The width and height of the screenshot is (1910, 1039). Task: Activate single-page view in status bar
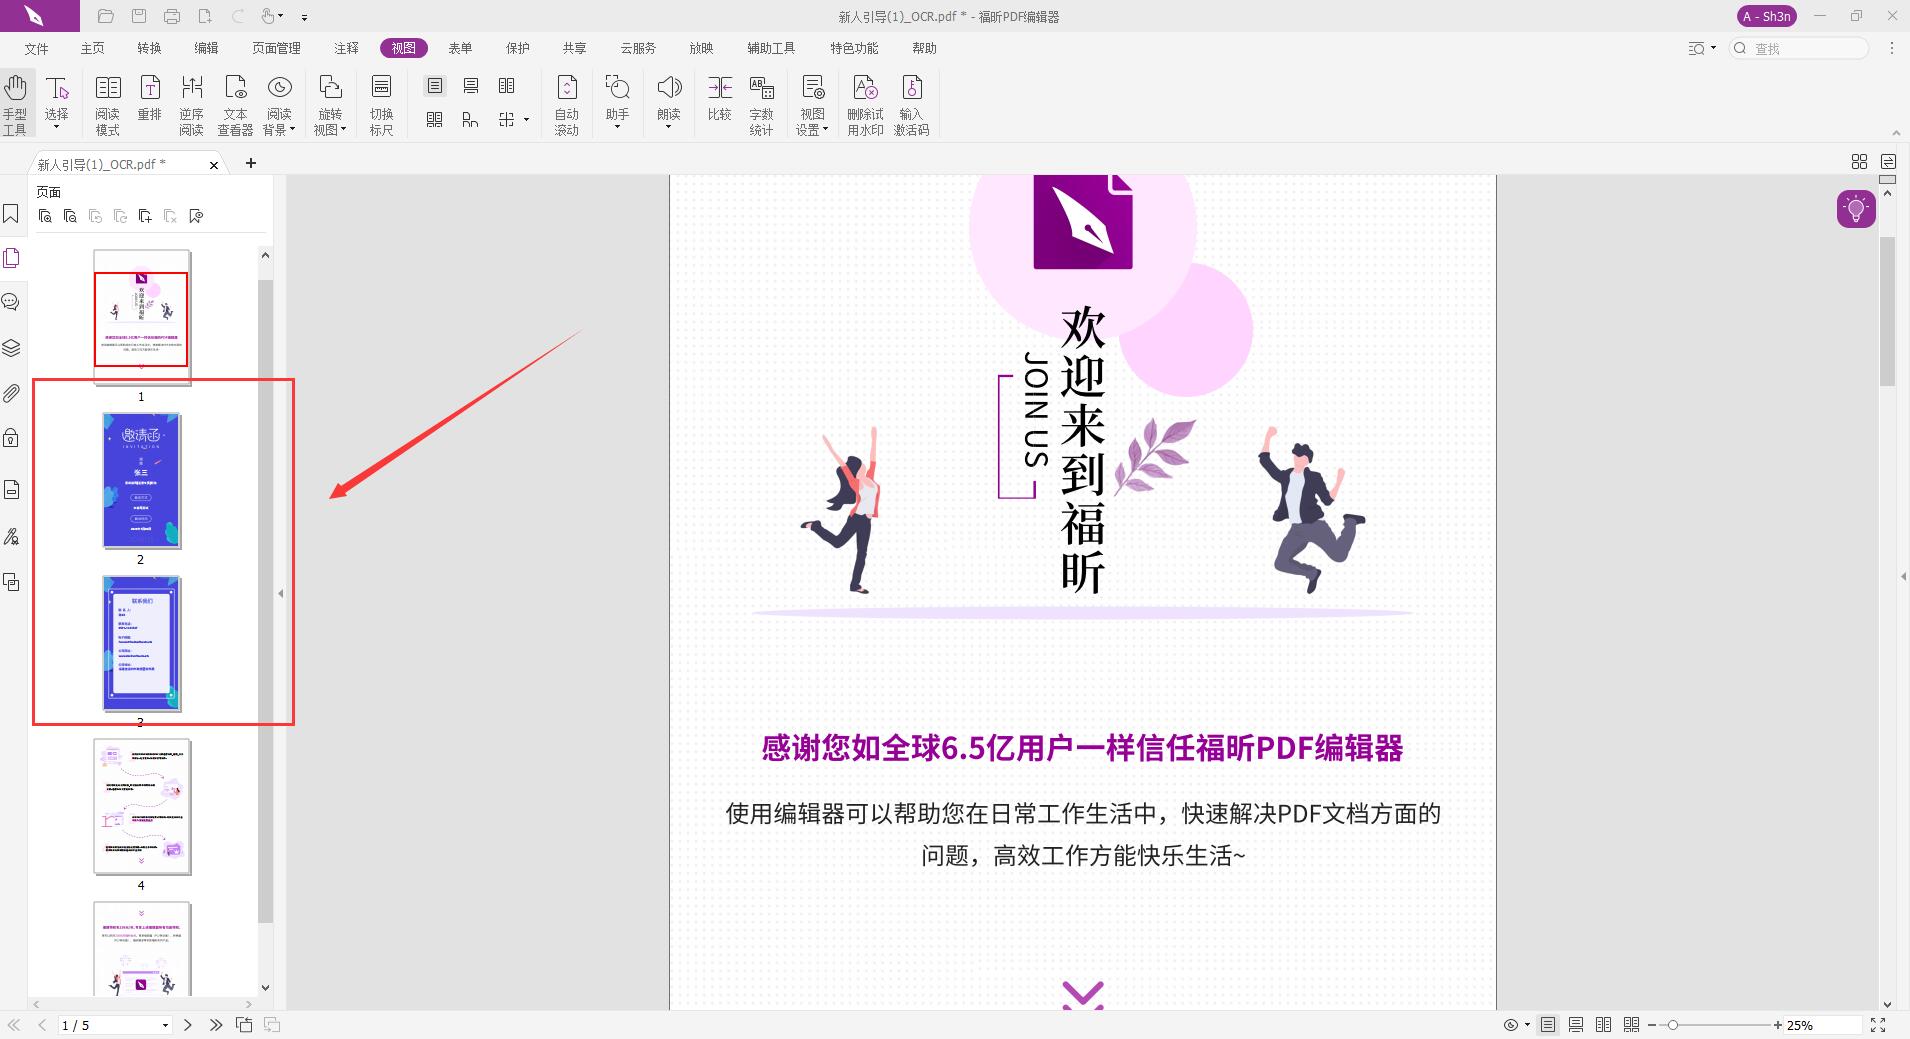[x=1548, y=1025]
